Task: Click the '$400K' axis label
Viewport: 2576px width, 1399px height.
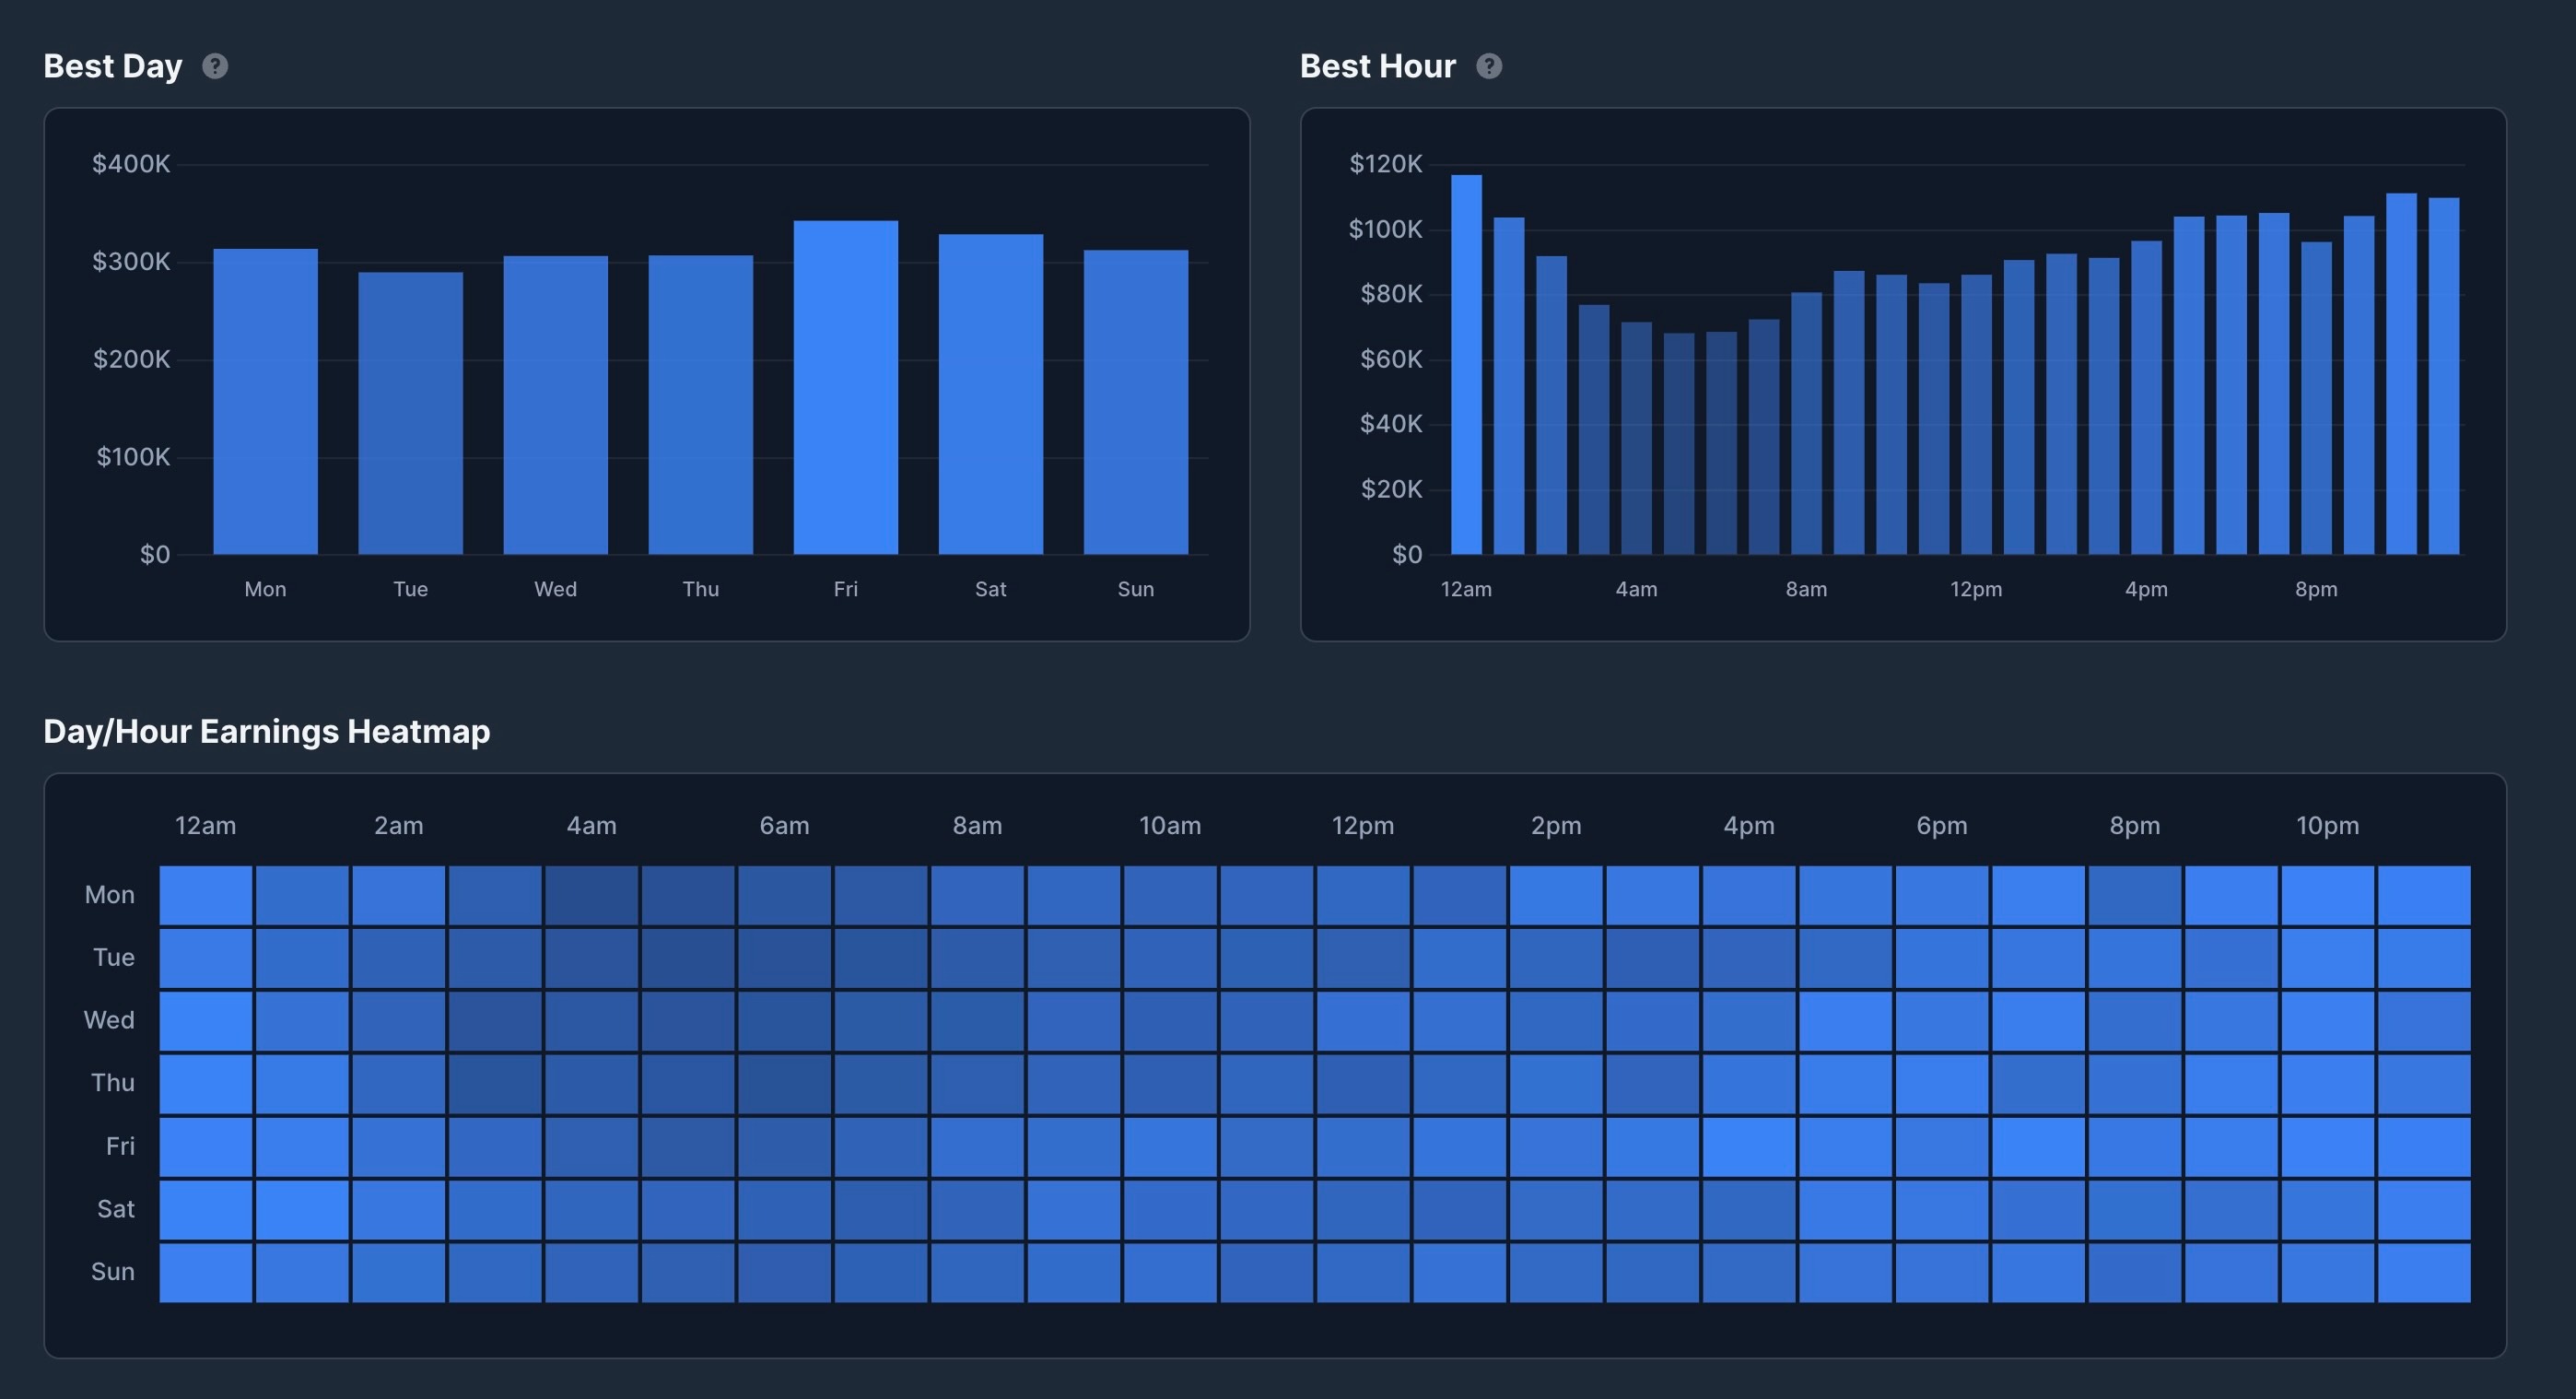Action: (x=131, y=164)
